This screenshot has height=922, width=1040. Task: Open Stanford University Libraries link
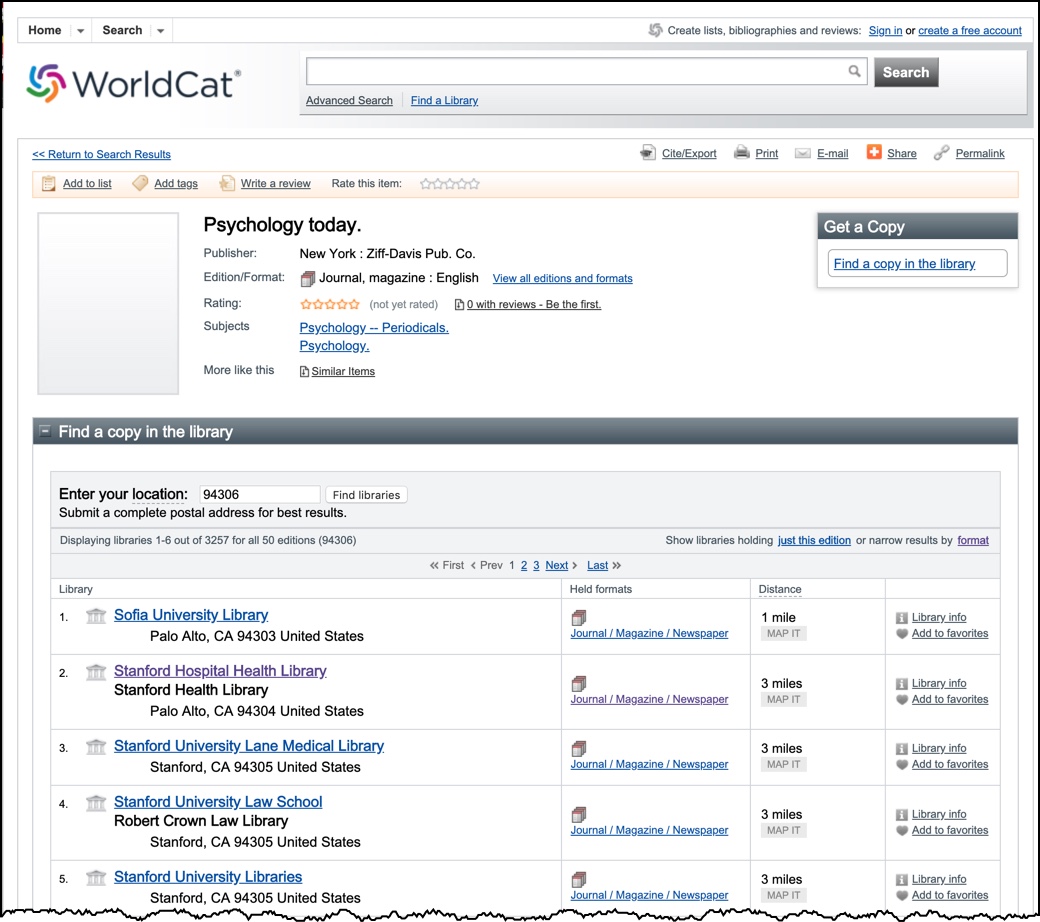(x=208, y=876)
